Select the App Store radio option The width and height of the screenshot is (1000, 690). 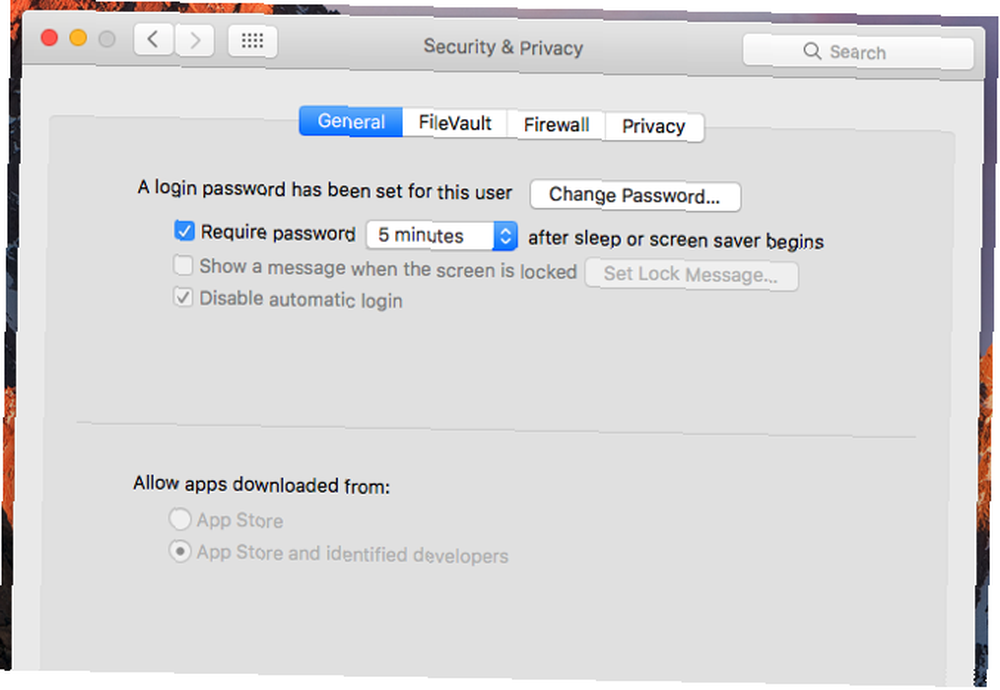(x=180, y=518)
